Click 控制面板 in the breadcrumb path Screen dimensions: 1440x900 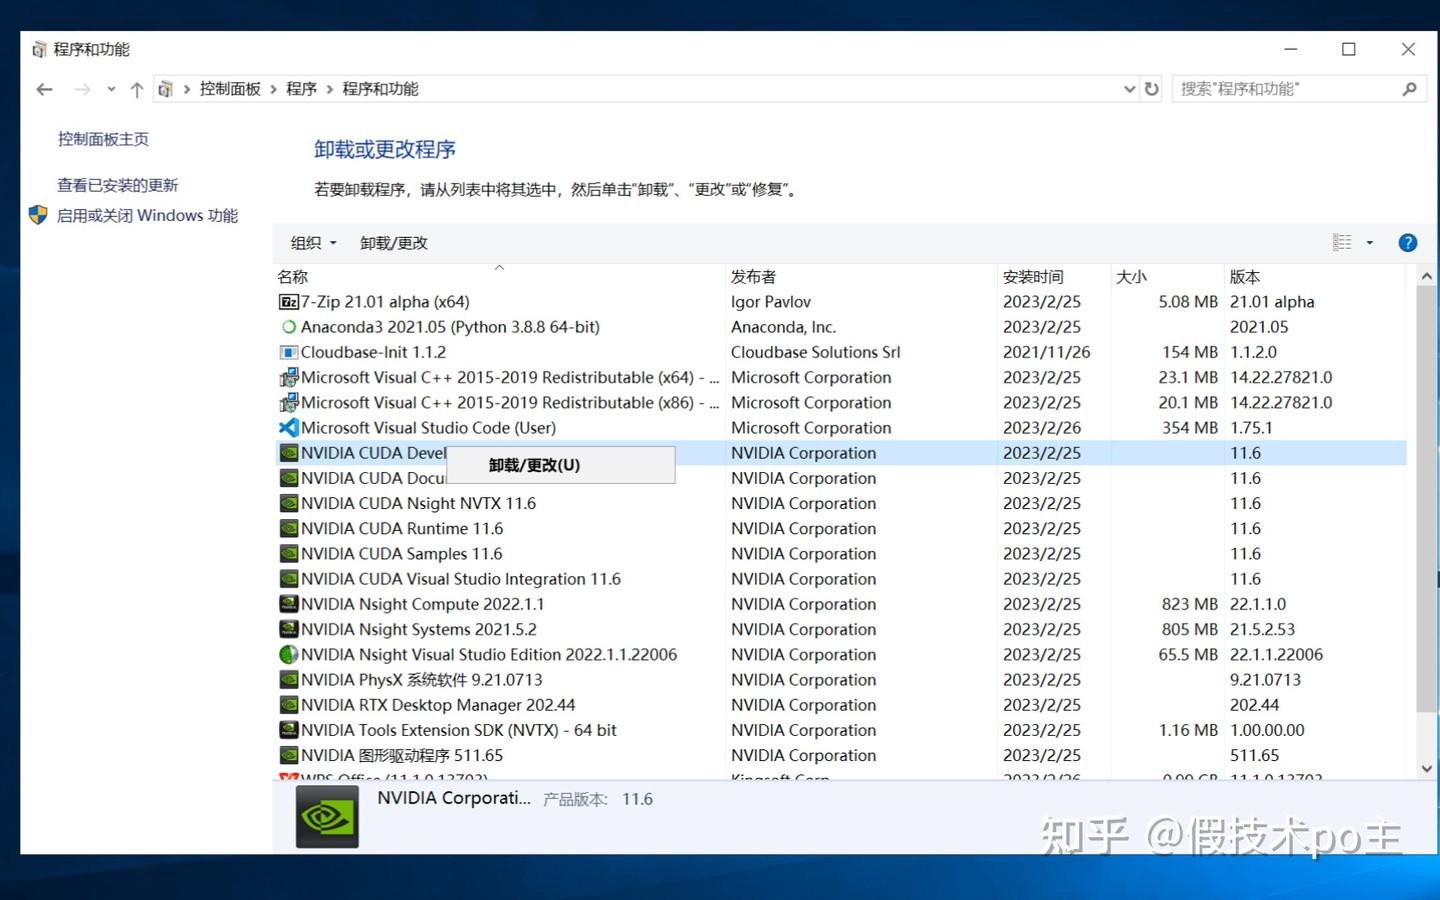230,89
